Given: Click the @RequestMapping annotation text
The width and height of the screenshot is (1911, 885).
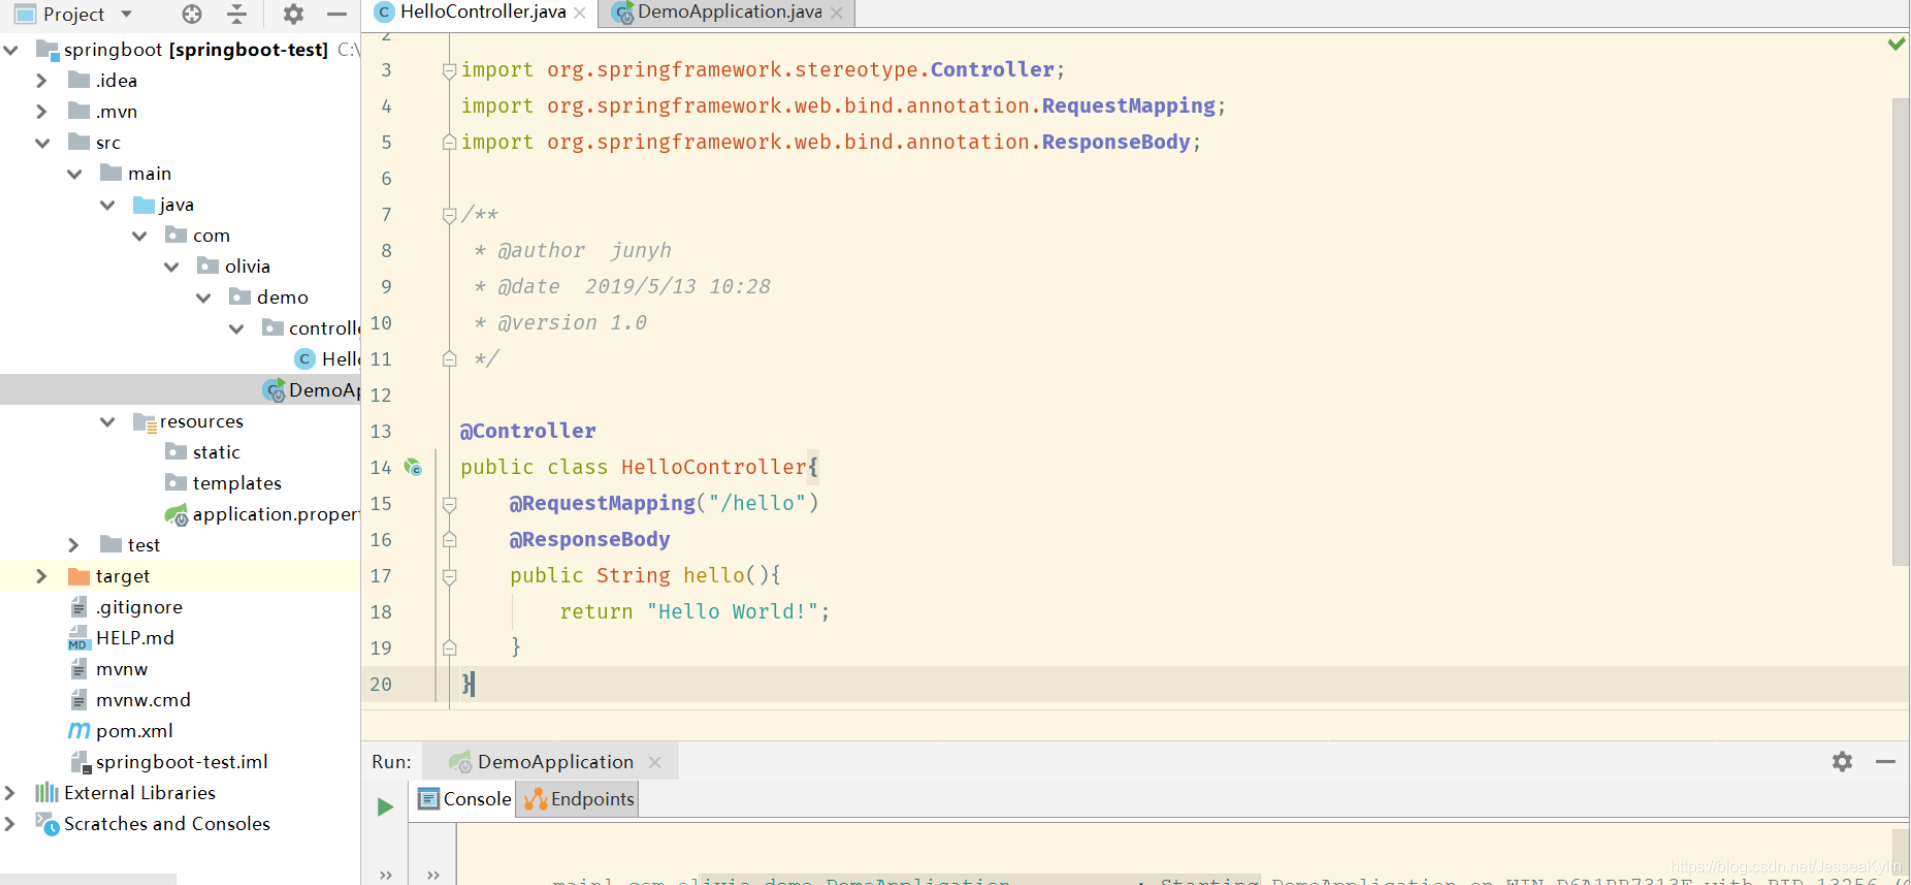Looking at the screenshot, I should (x=602, y=503).
